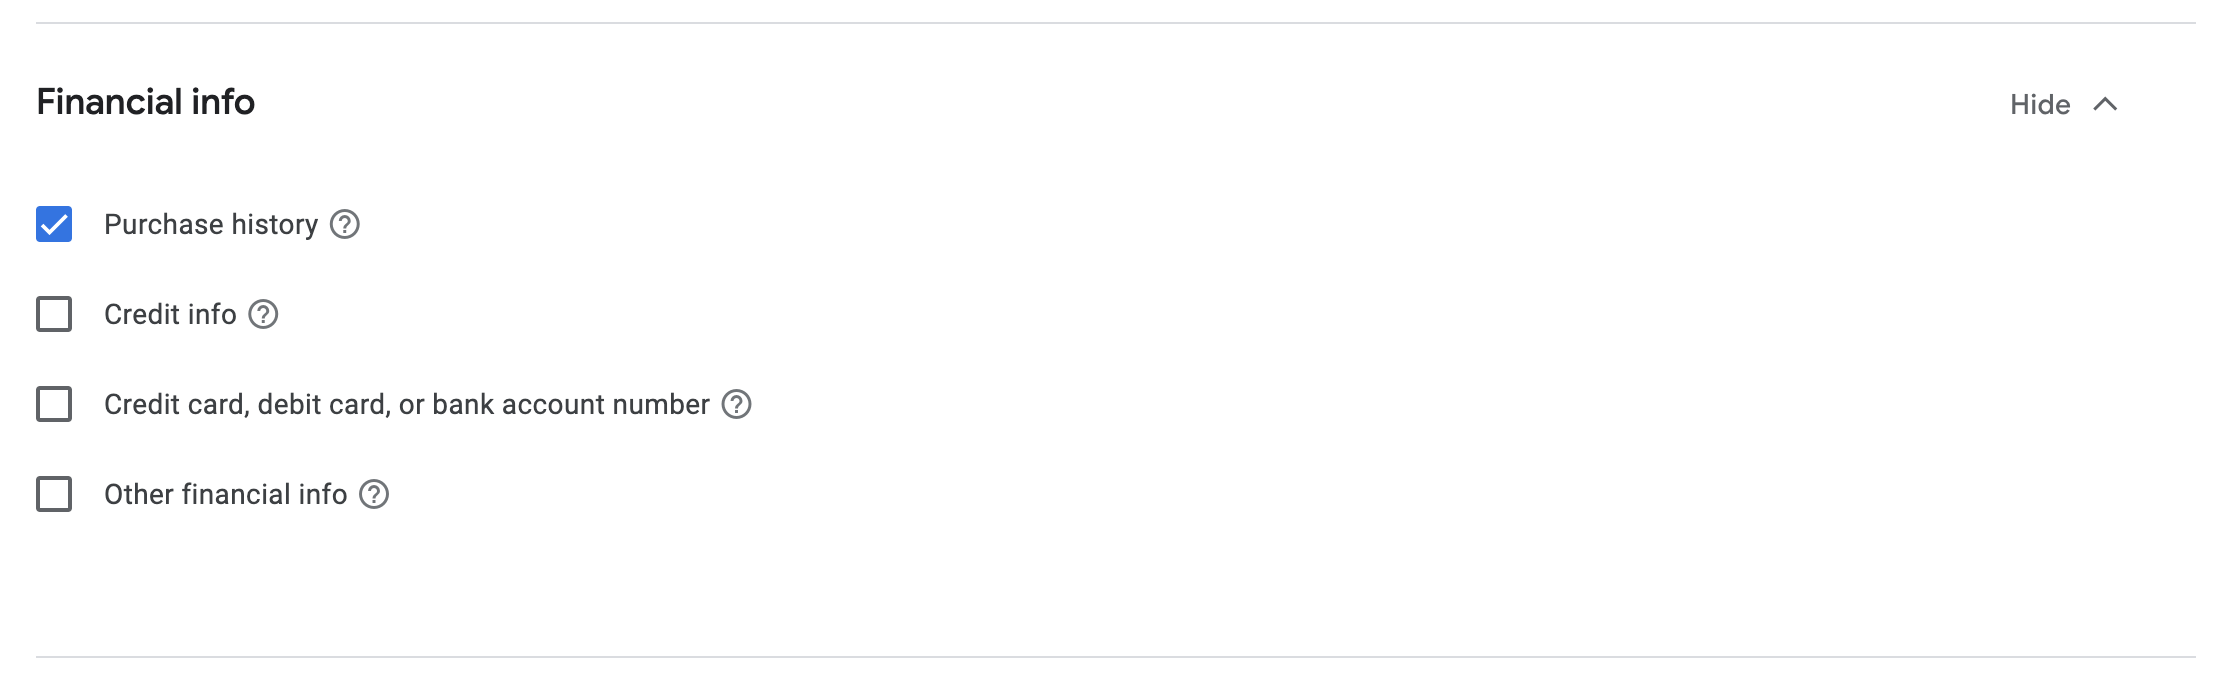This screenshot has height=678, width=2222.
Task: Click the divider line above Financial info
Action: pyautogui.click(x=1116, y=23)
